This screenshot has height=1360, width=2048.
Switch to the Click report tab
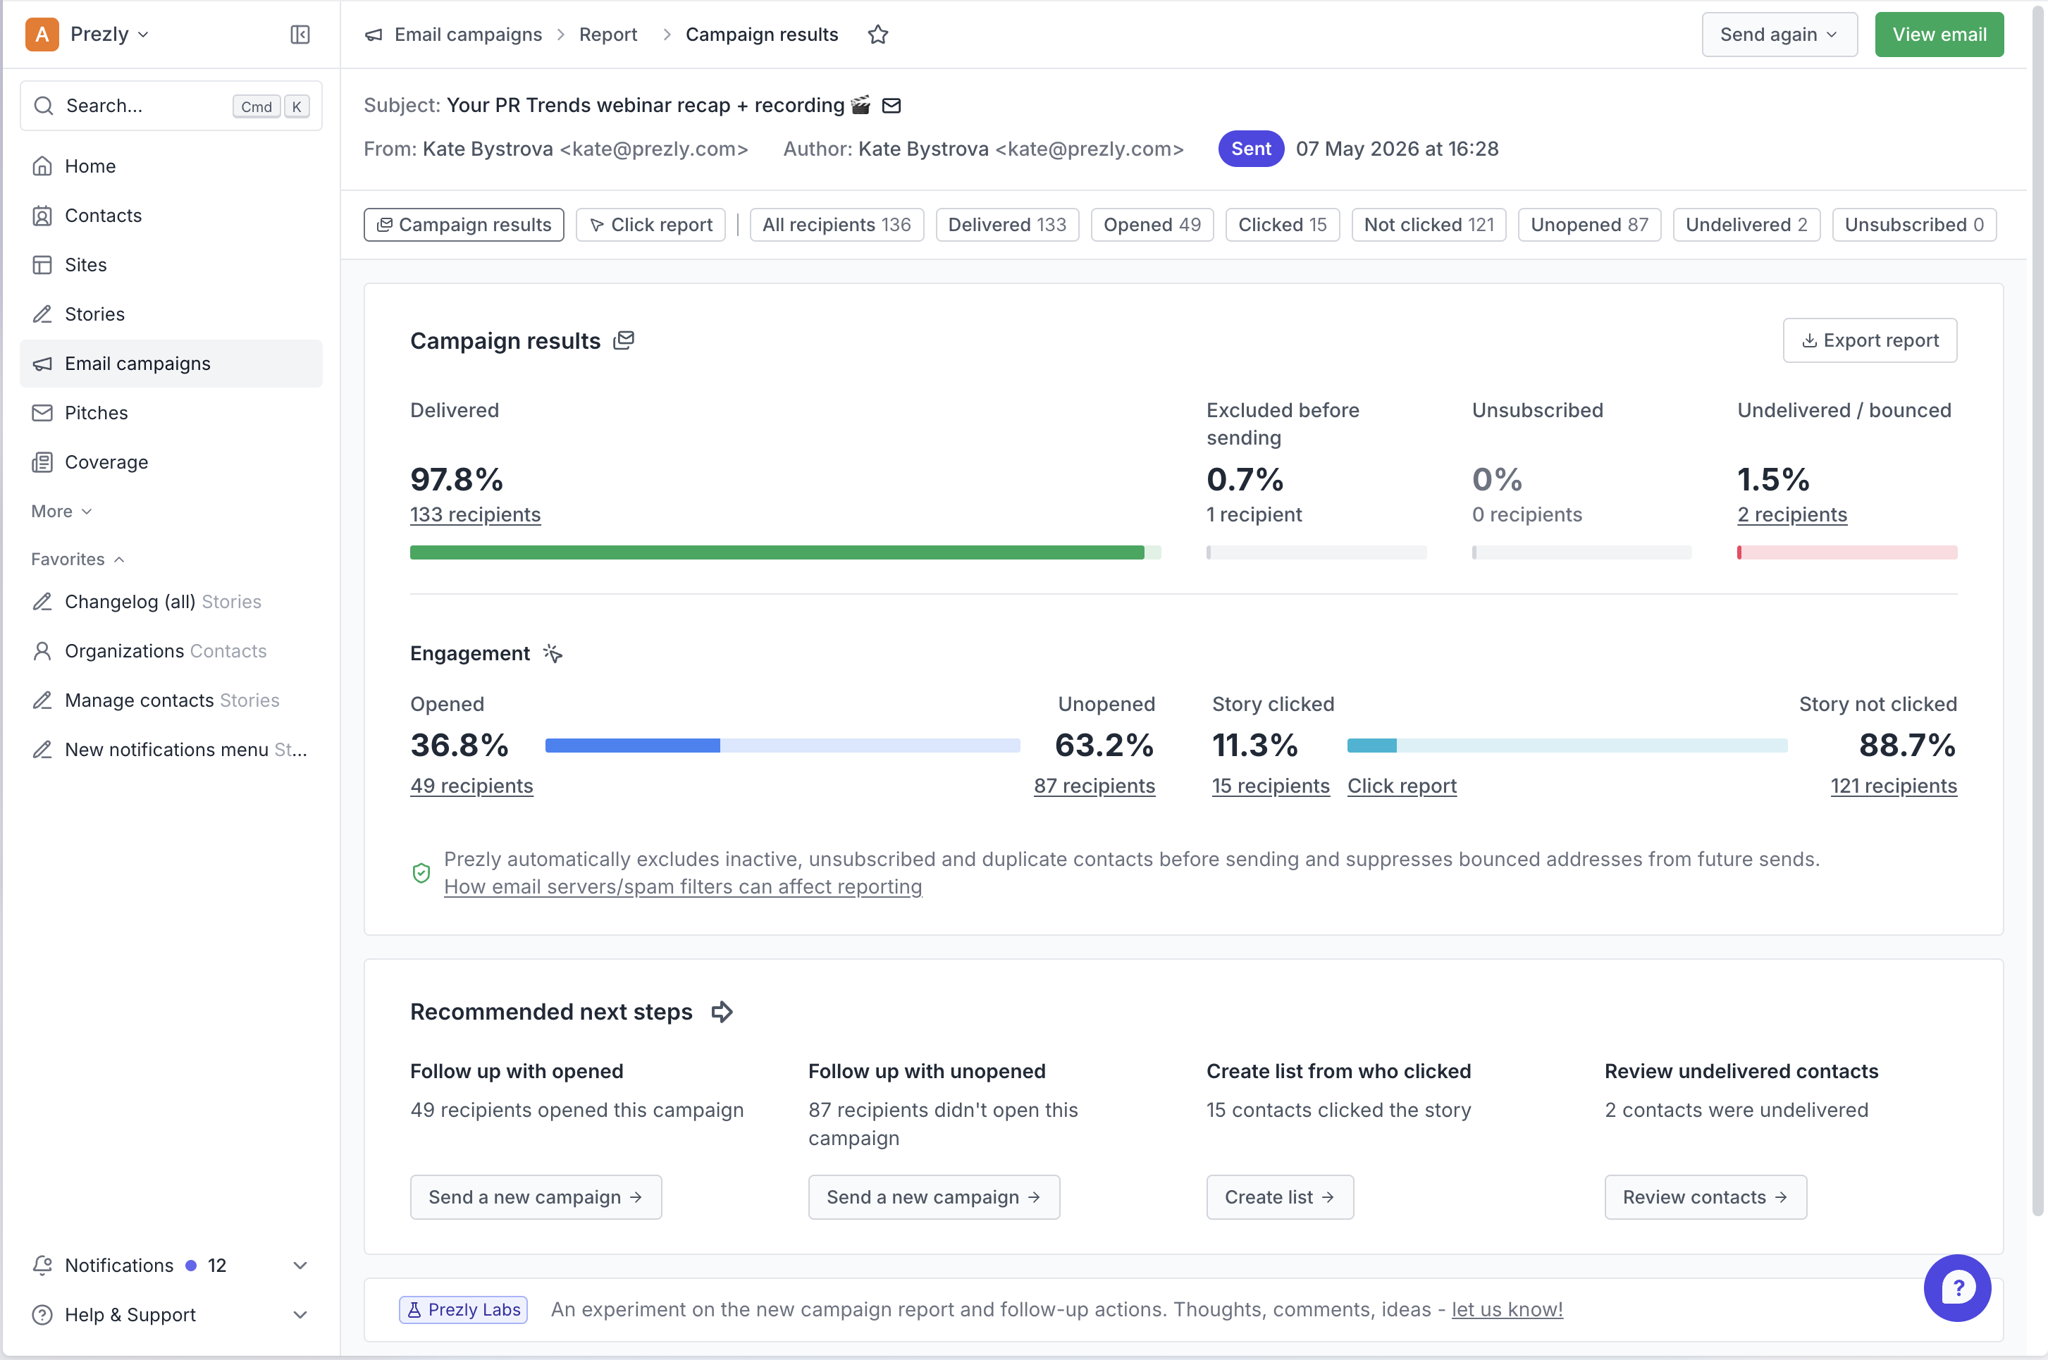pyautogui.click(x=651, y=225)
